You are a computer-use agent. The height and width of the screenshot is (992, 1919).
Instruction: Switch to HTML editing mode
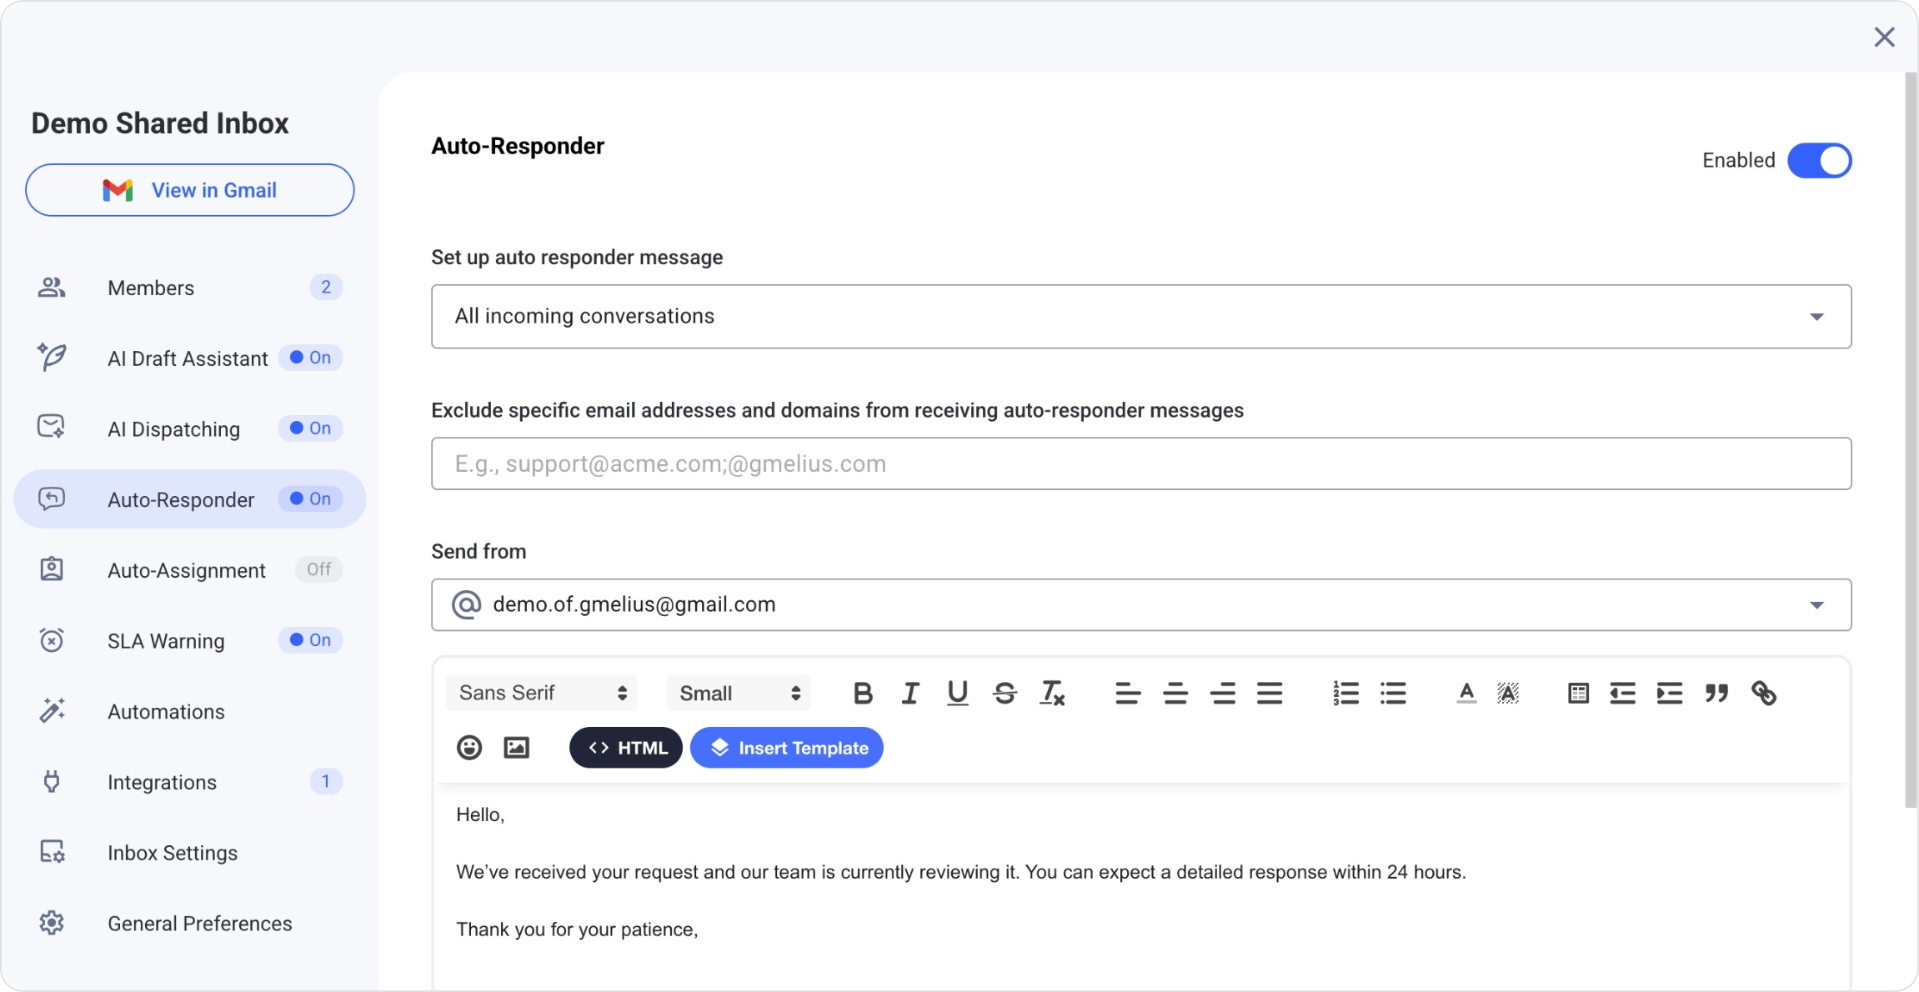626,748
